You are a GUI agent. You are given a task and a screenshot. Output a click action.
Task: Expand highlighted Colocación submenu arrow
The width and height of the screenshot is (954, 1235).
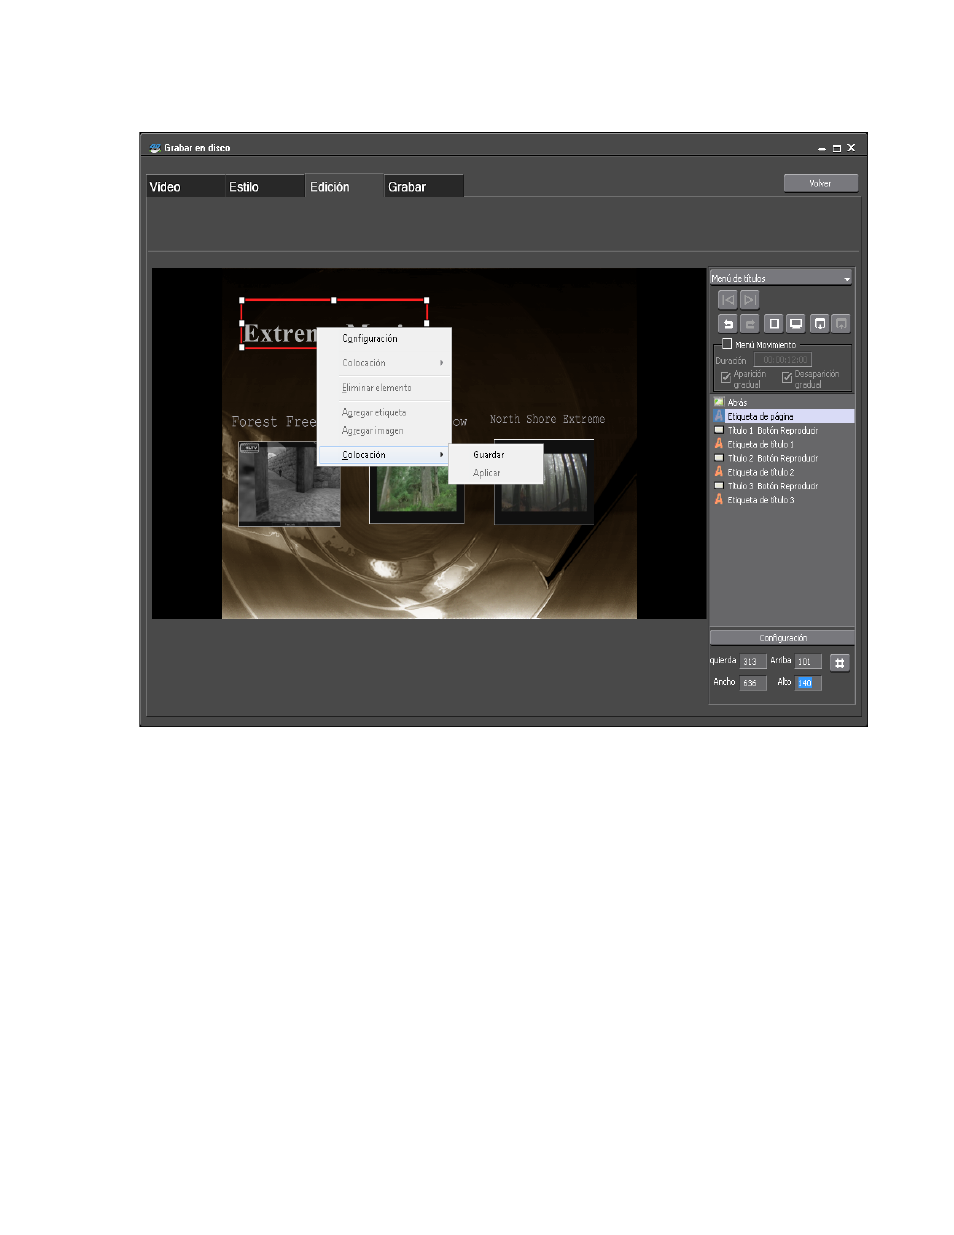441,455
